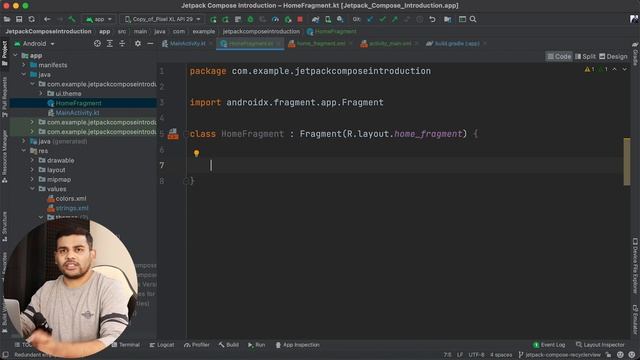Open the Copy_of_Pixel XL API 29 device dropdown
This screenshot has height=360, width=640.
162,19
